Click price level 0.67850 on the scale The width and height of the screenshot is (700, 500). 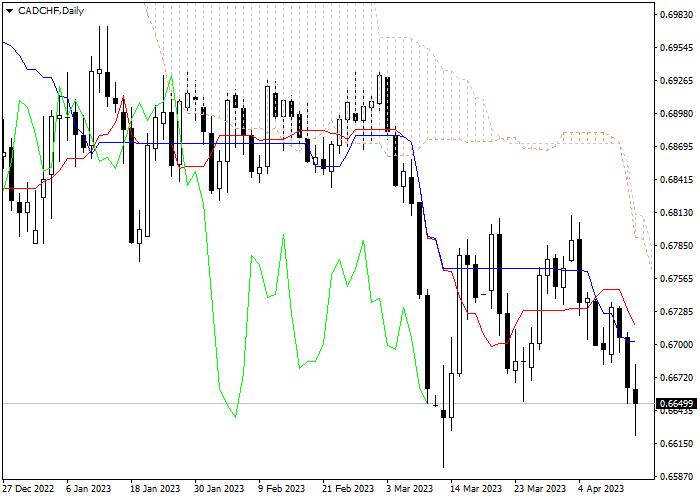click(676, 246)
